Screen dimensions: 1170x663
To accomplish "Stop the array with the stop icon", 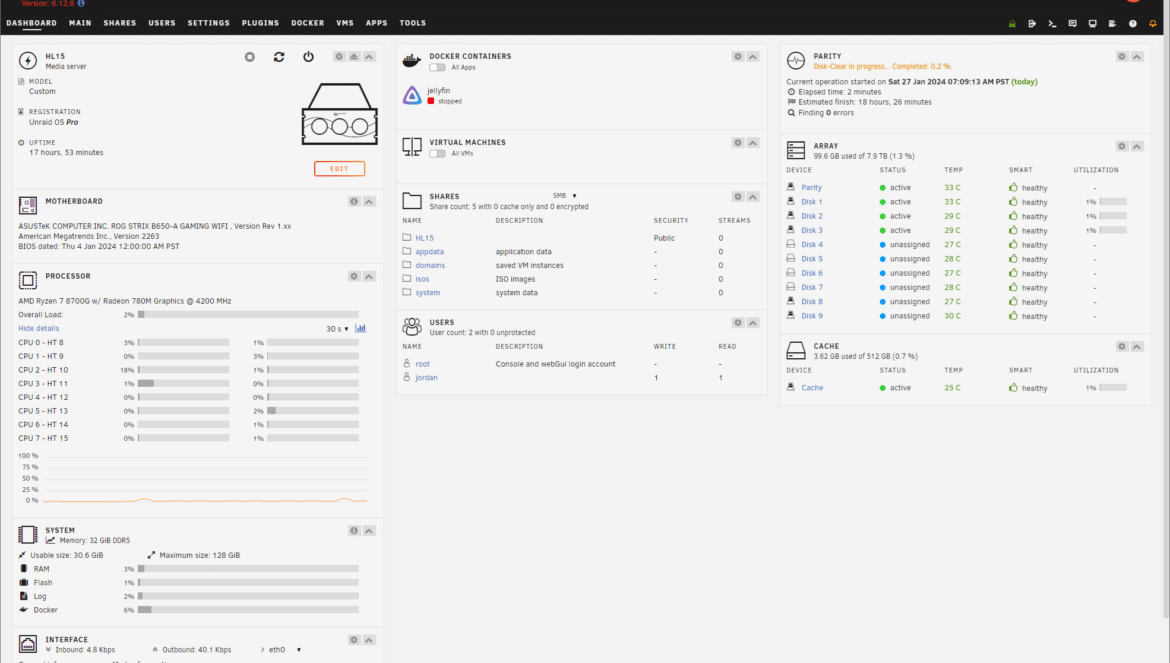I will 250,57.
